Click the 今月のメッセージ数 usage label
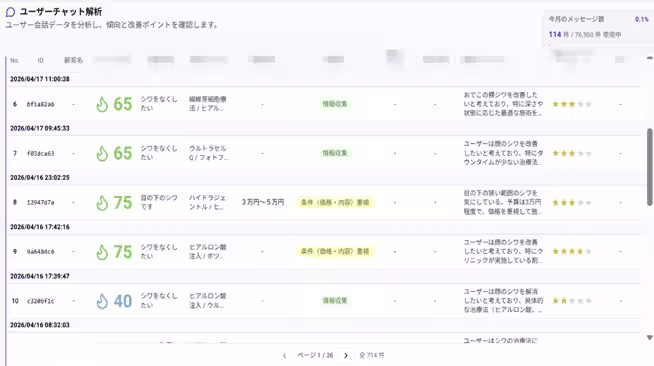654x366 pixels. (576, 19)
